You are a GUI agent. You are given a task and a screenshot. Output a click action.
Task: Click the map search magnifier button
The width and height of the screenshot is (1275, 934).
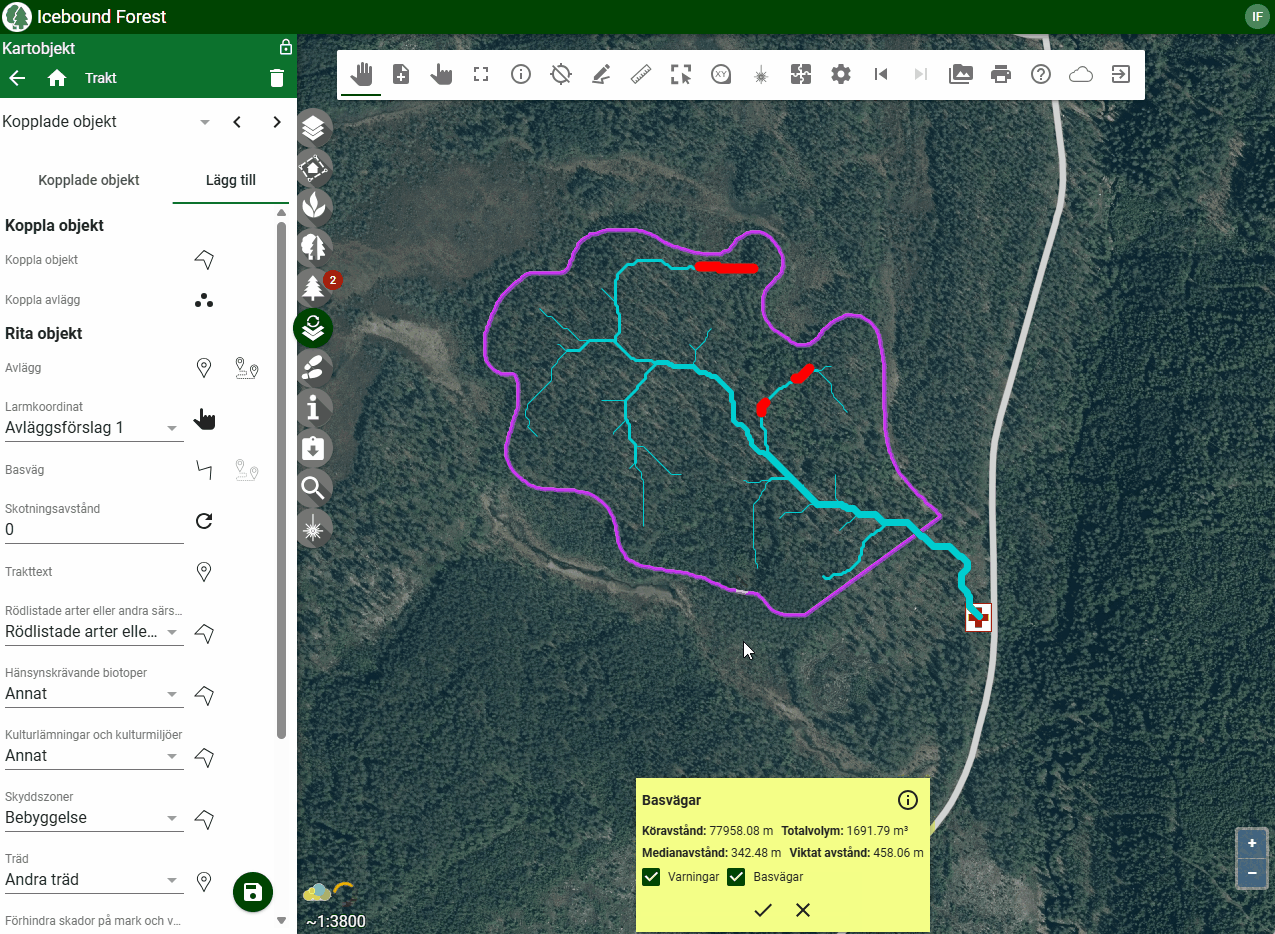(314, 488)
